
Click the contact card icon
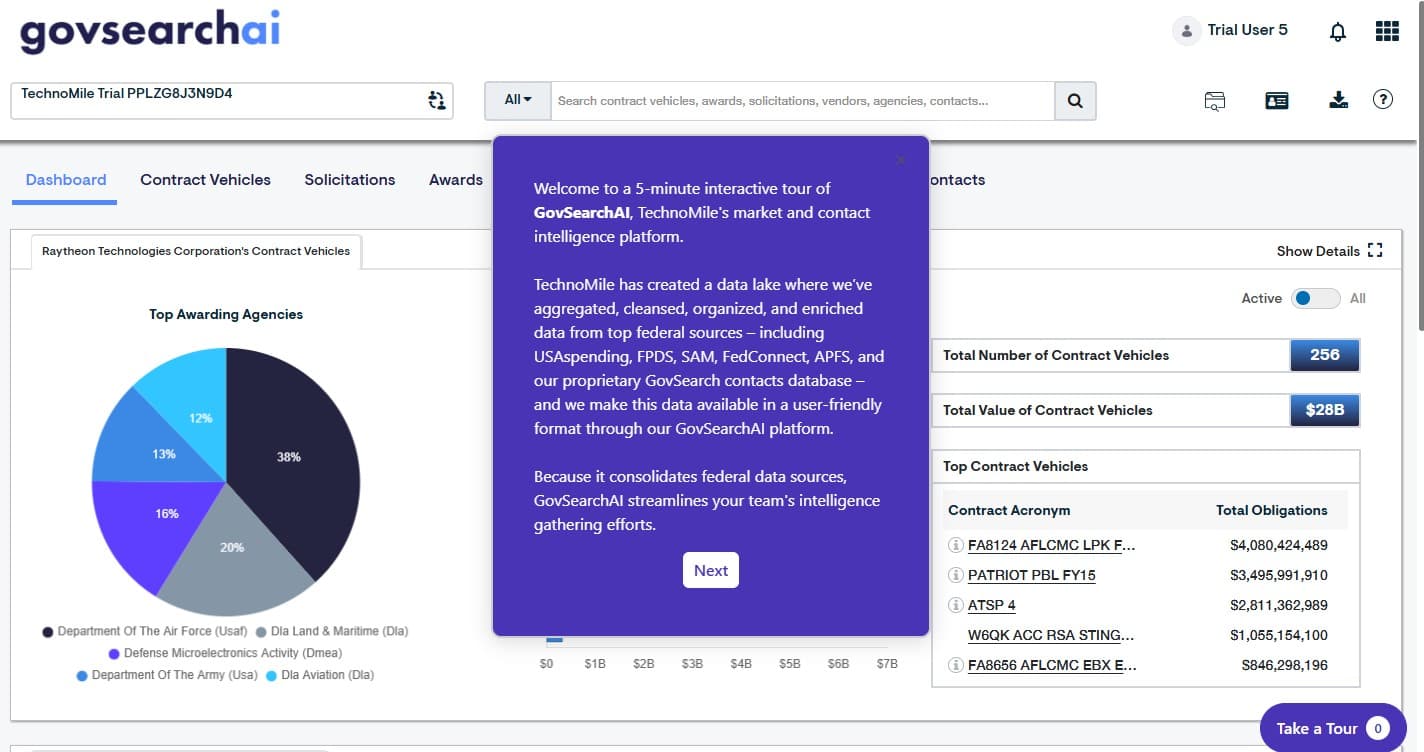coord(1277,100)
